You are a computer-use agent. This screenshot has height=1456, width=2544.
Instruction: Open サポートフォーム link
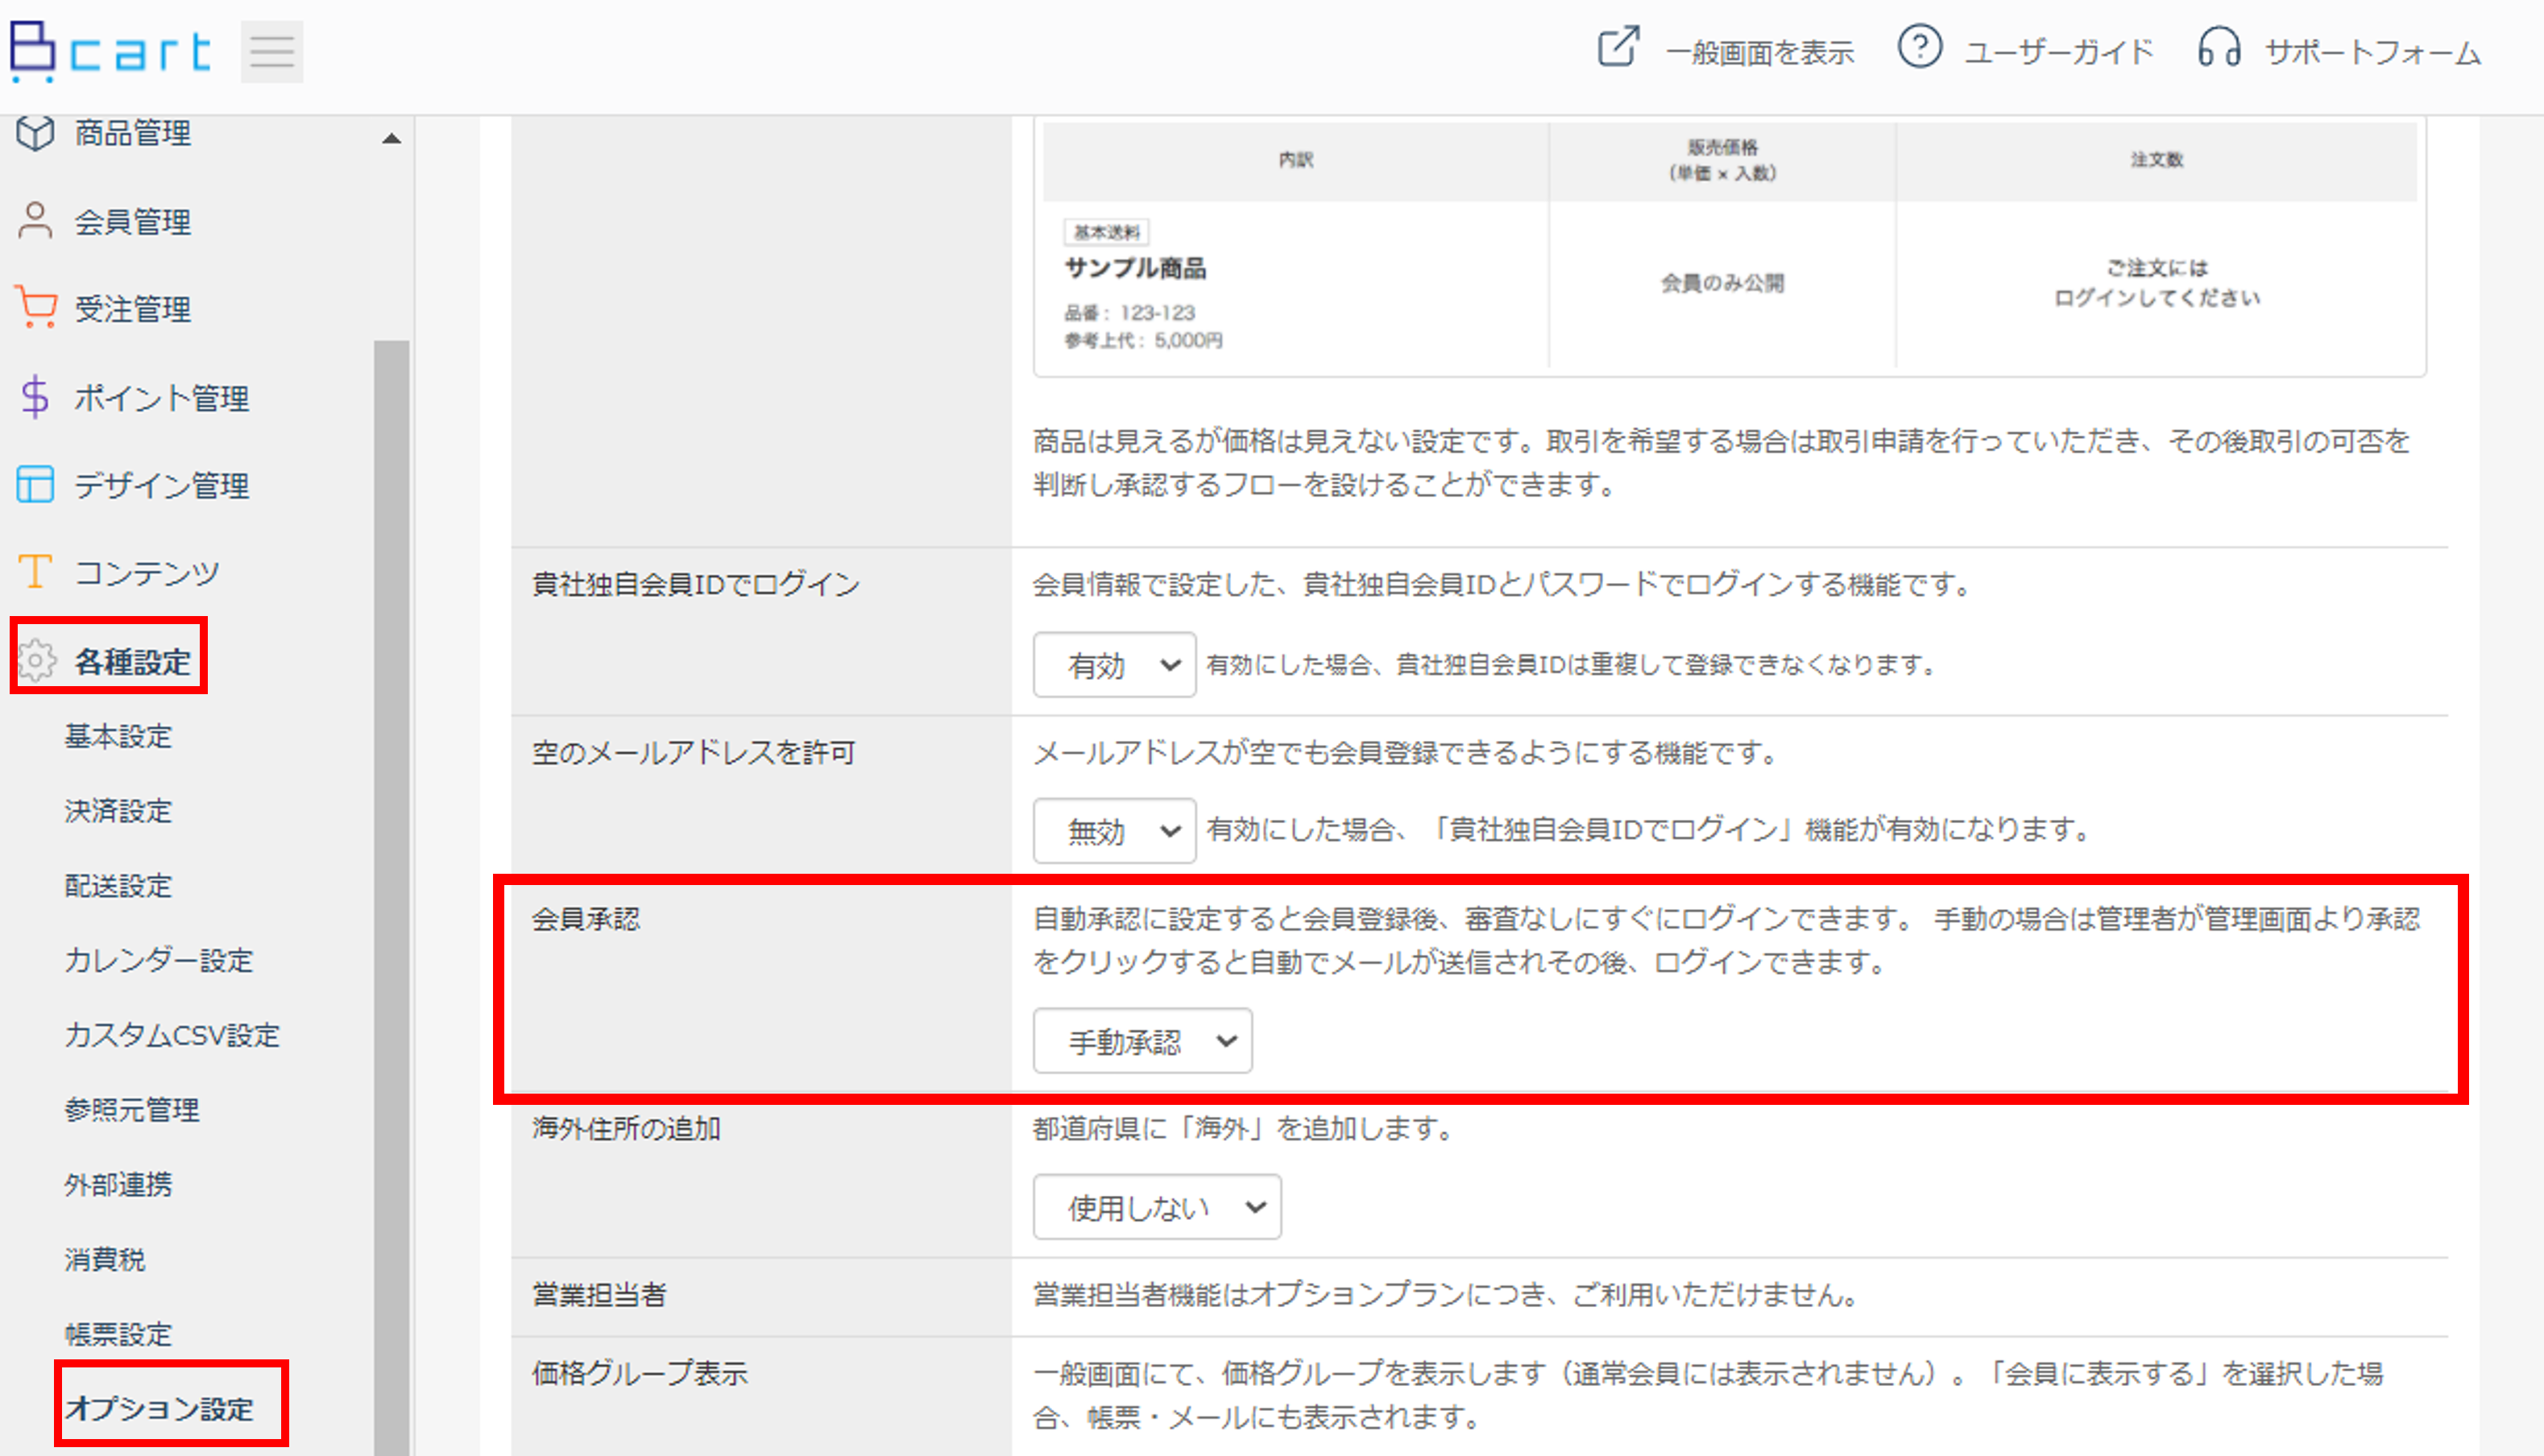pos(2373,52)
